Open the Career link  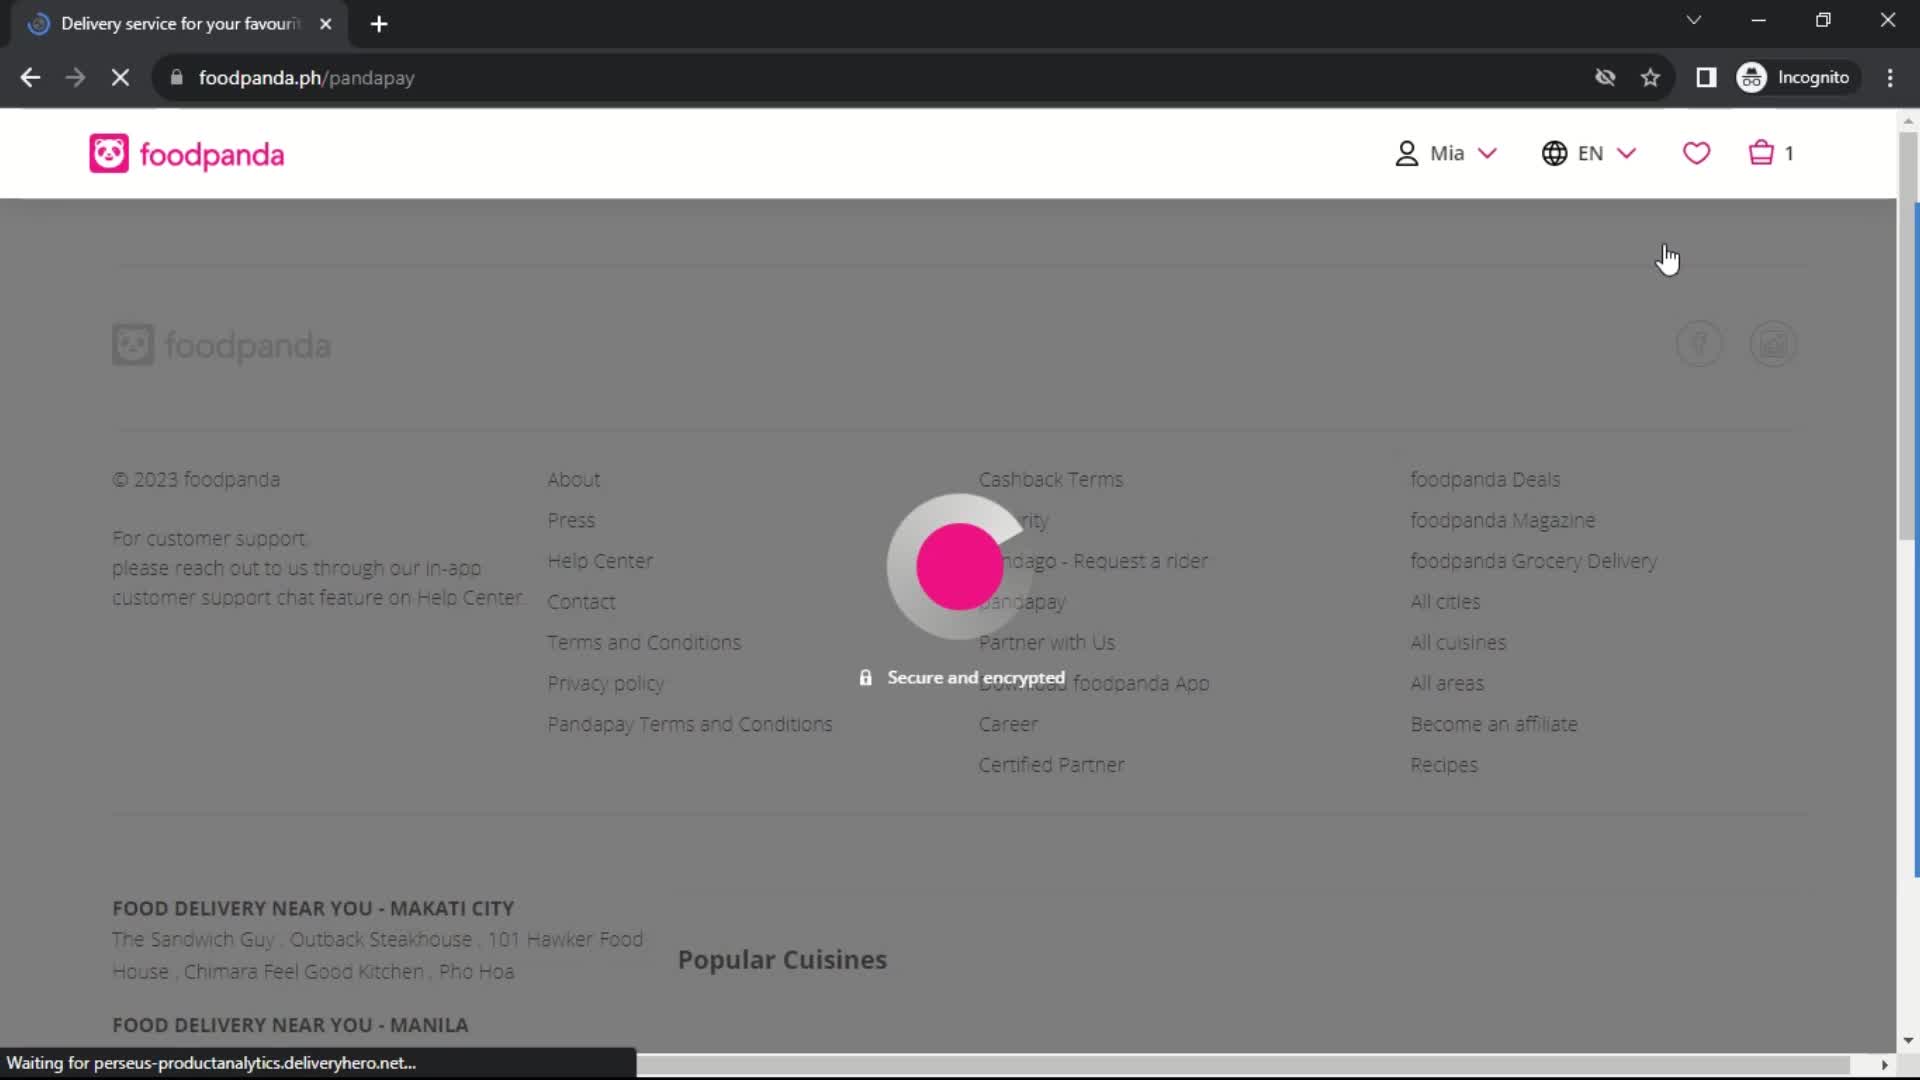click(1008, 724)
